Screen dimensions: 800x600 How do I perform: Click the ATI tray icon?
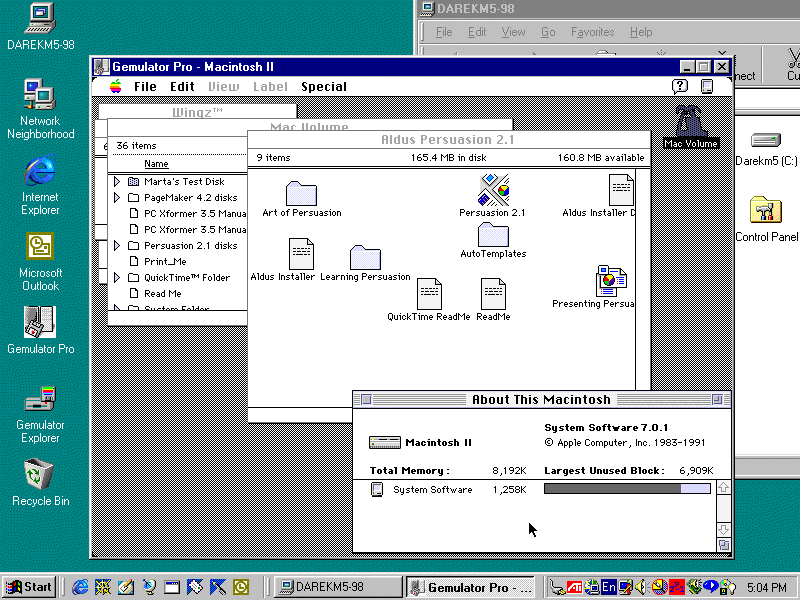tap(574, 587)
